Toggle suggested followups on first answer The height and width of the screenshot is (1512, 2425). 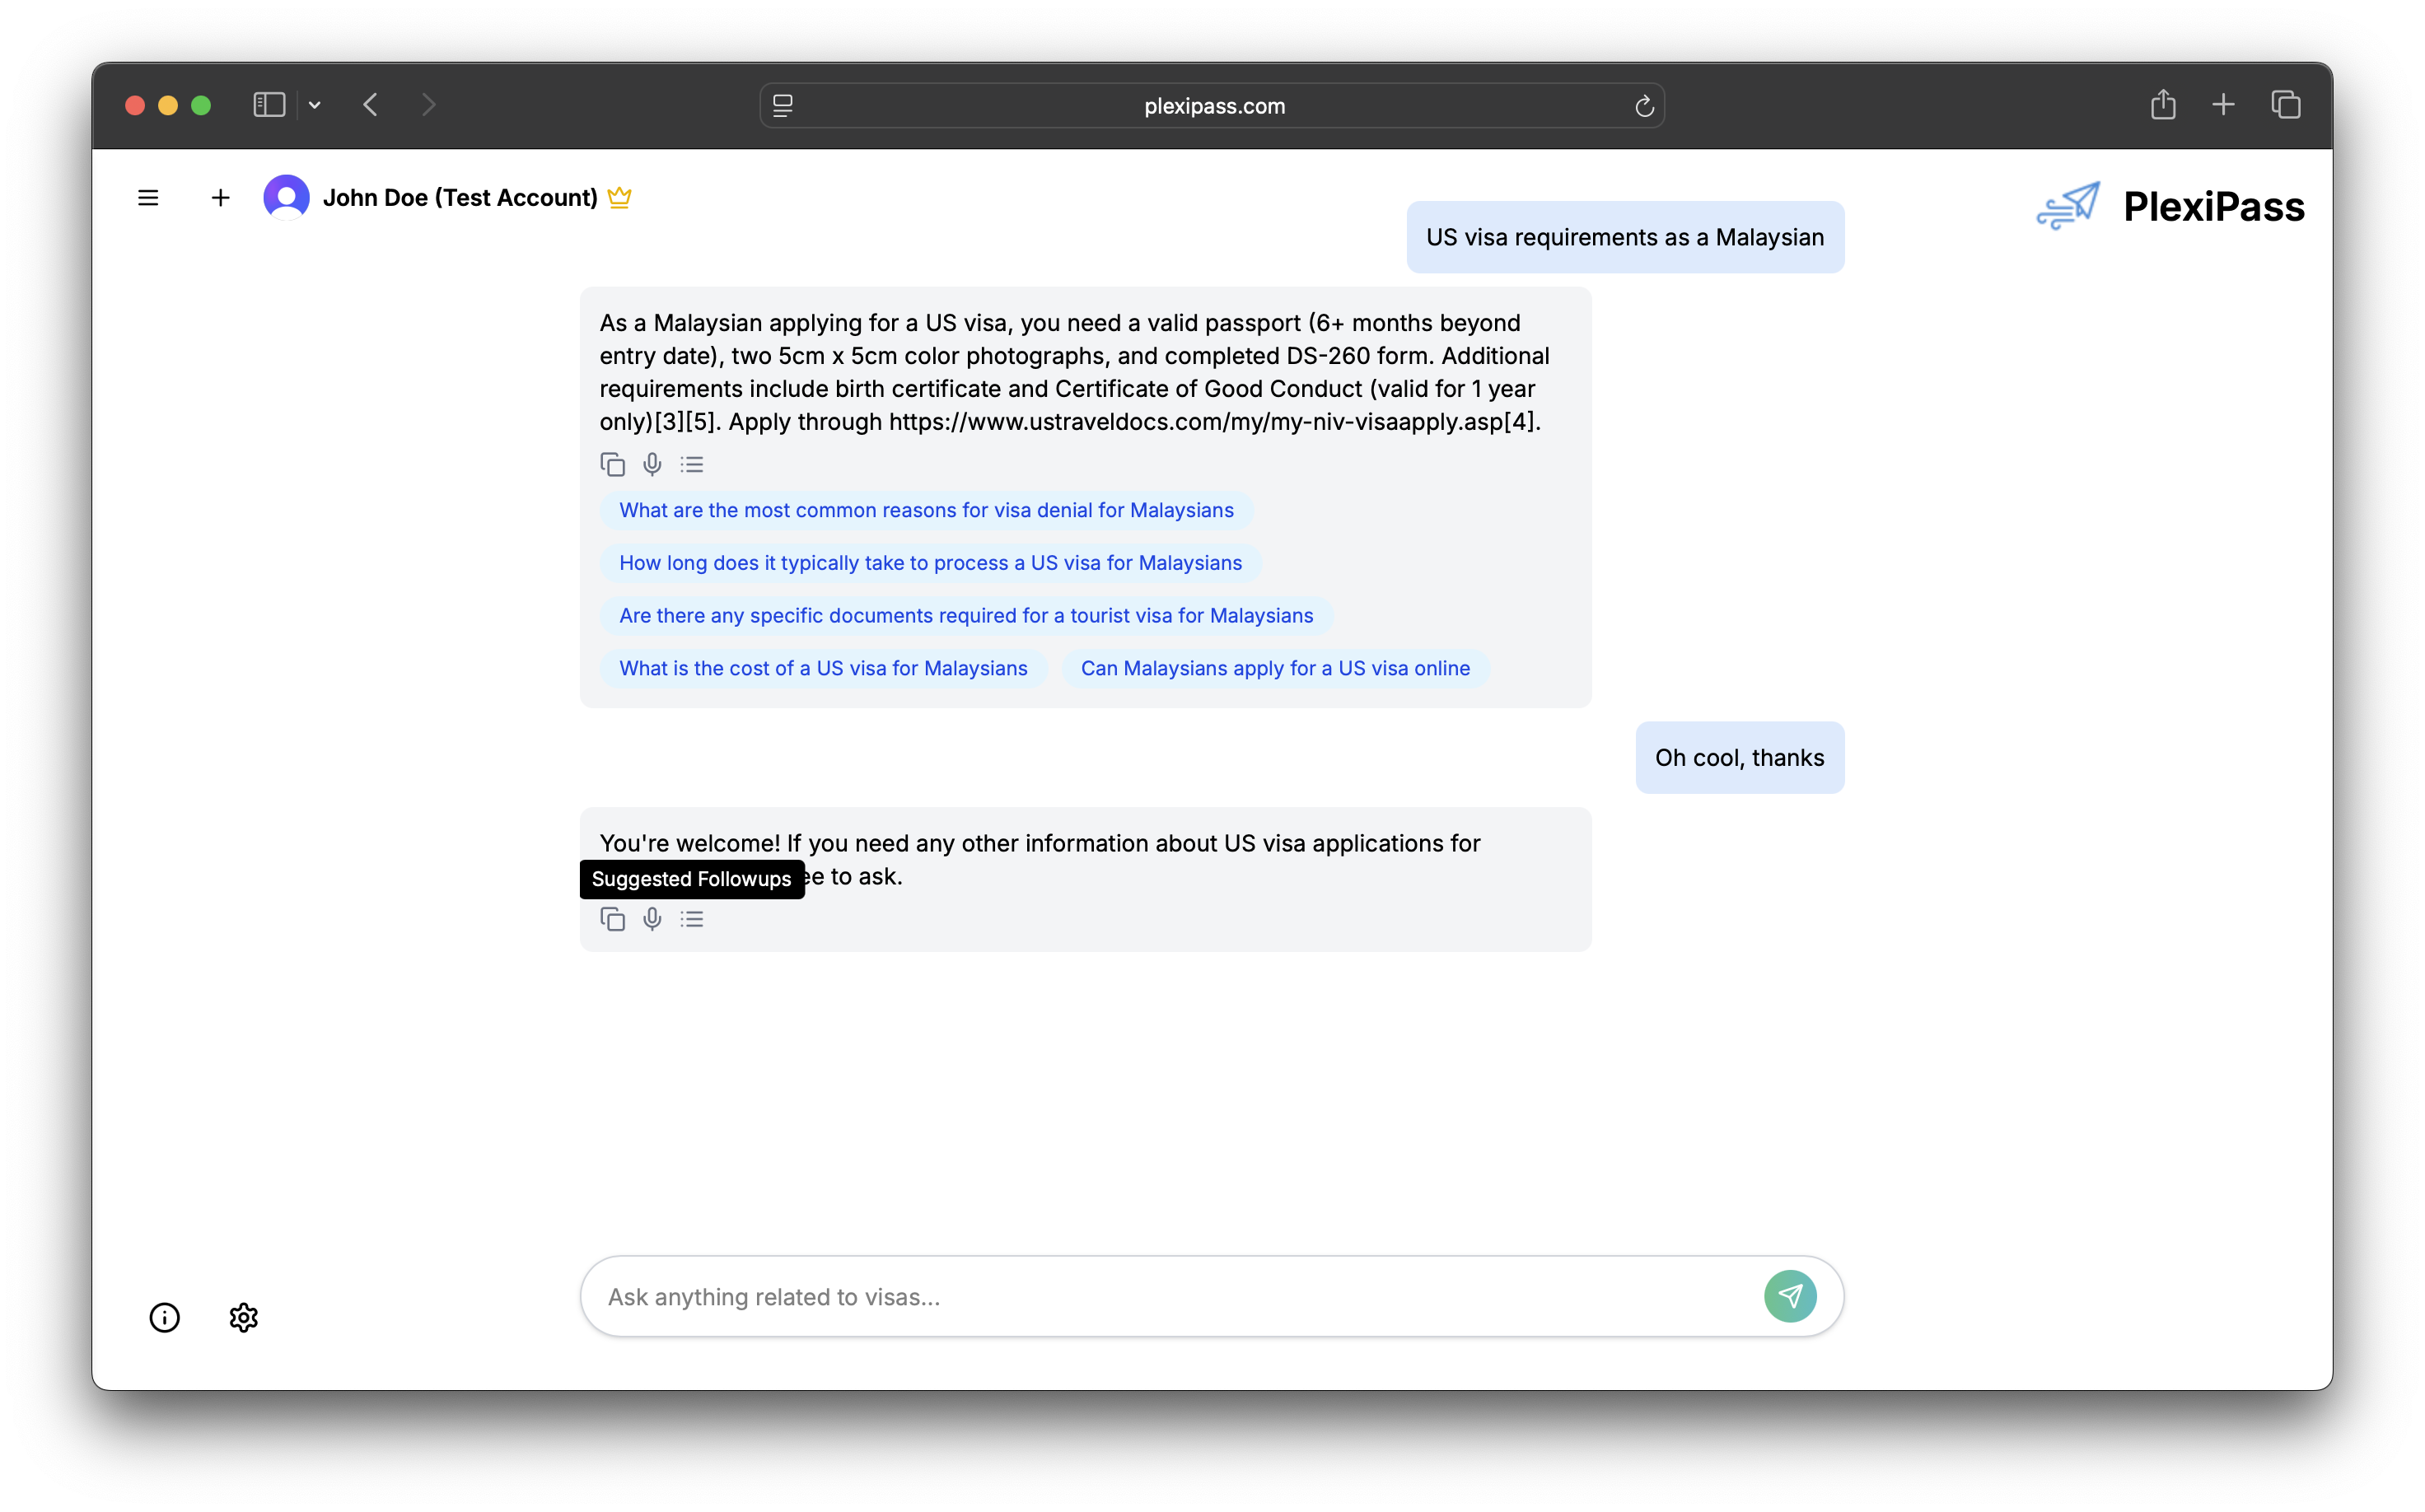(x=692, y=465)
